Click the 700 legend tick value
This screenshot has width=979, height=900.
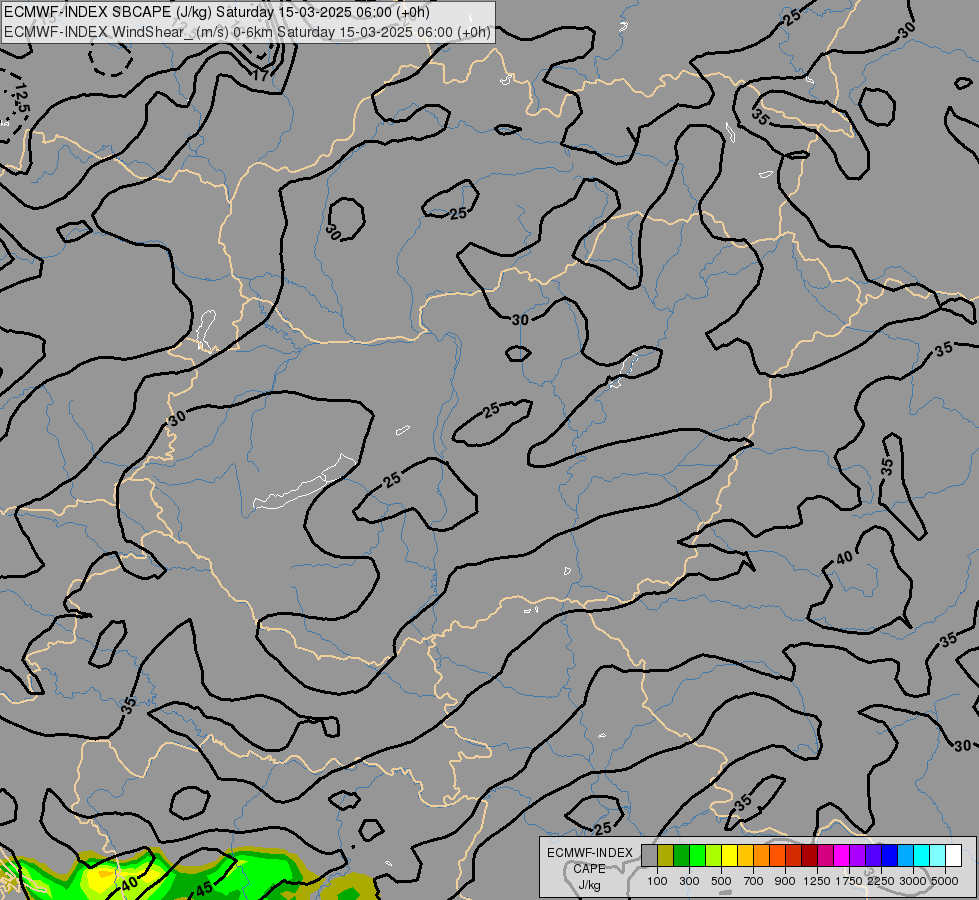tap(754, 881)
